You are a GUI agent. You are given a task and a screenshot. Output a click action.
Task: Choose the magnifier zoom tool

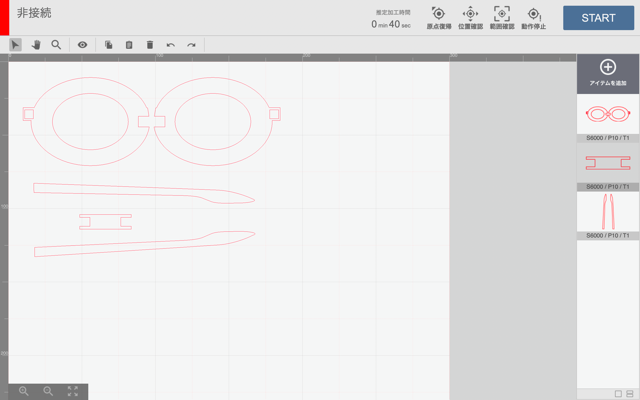(56, 44)
